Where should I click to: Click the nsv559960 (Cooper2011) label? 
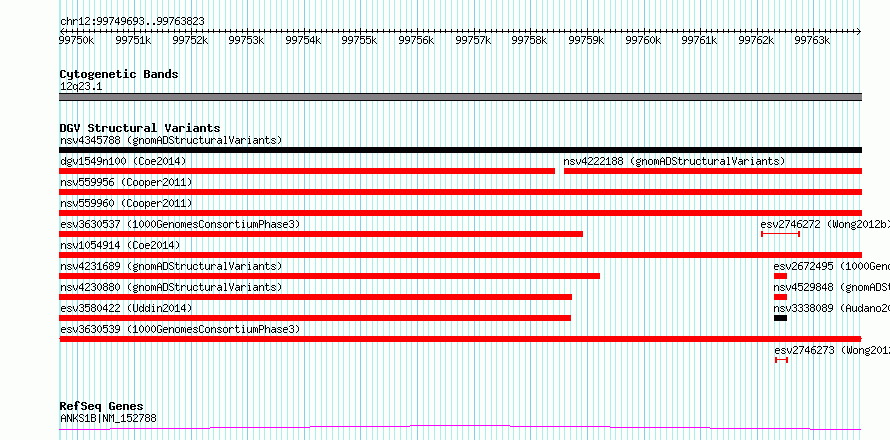(126, 203)
